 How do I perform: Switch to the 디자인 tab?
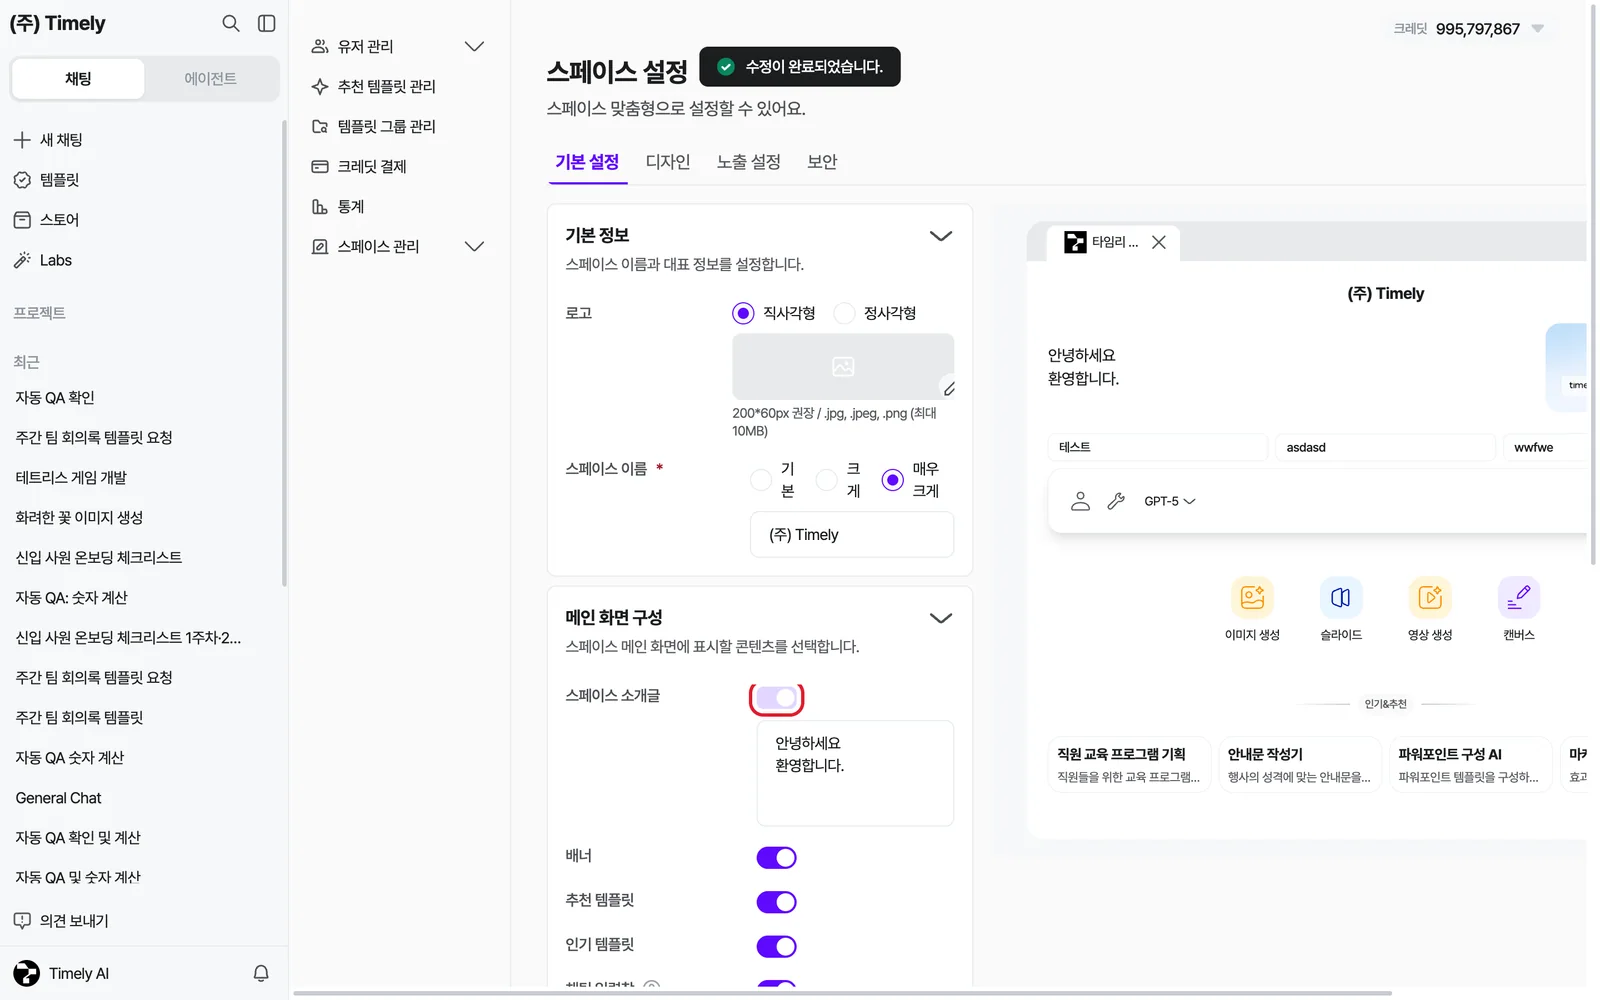pos(668,162)
